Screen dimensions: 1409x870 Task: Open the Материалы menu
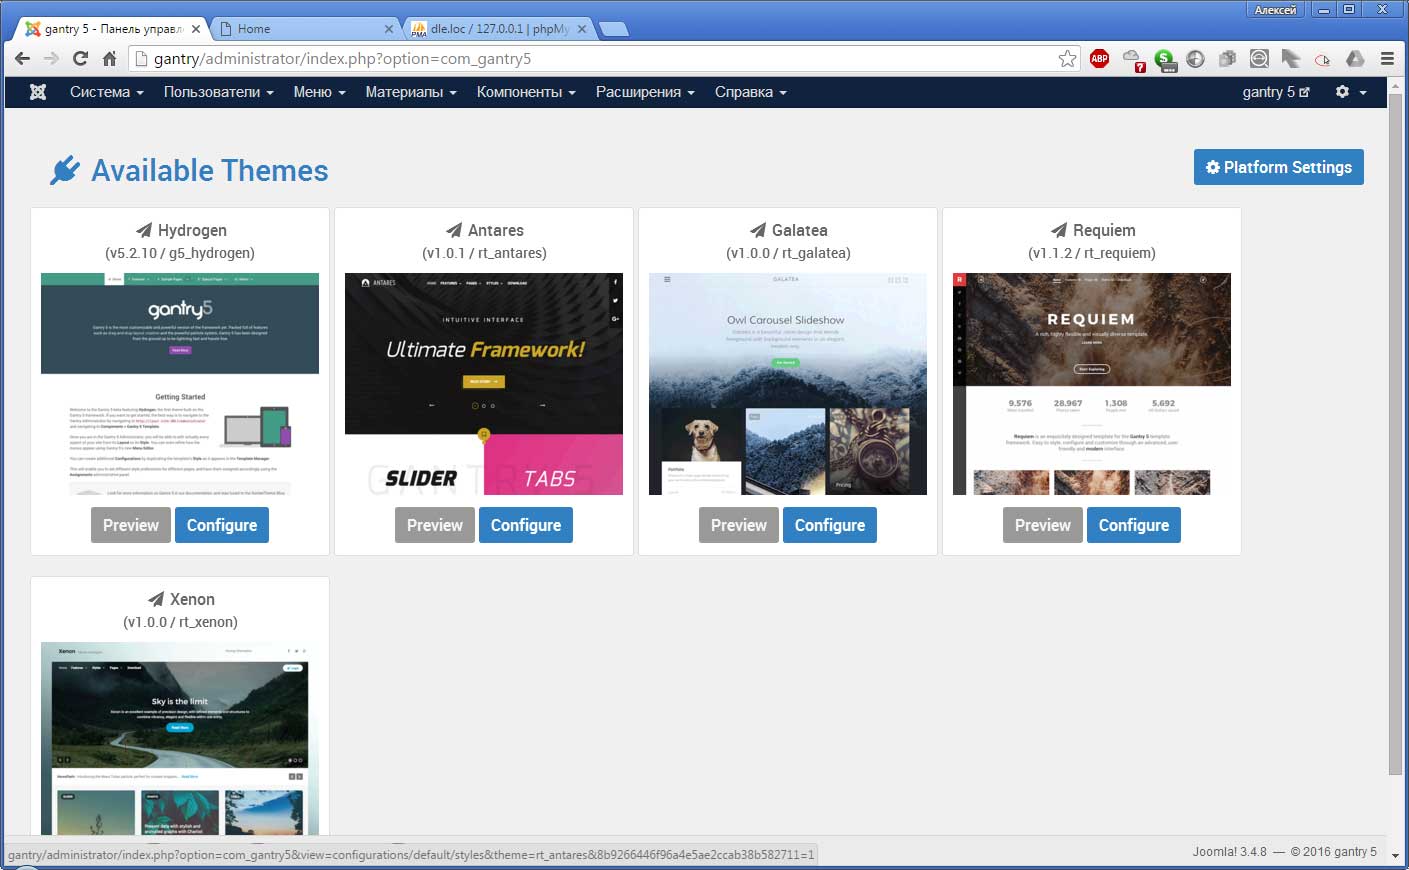[411, 92]
